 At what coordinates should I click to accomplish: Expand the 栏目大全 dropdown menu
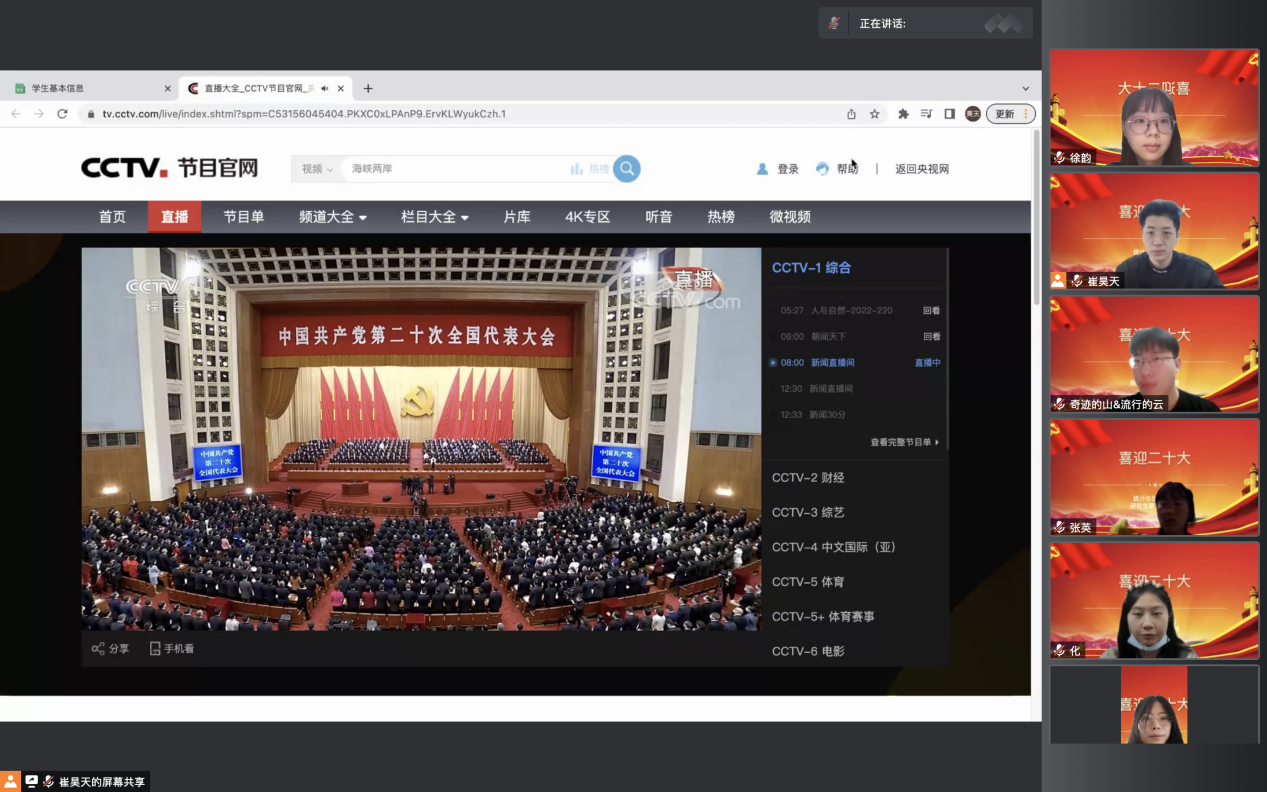coord(434,217)
